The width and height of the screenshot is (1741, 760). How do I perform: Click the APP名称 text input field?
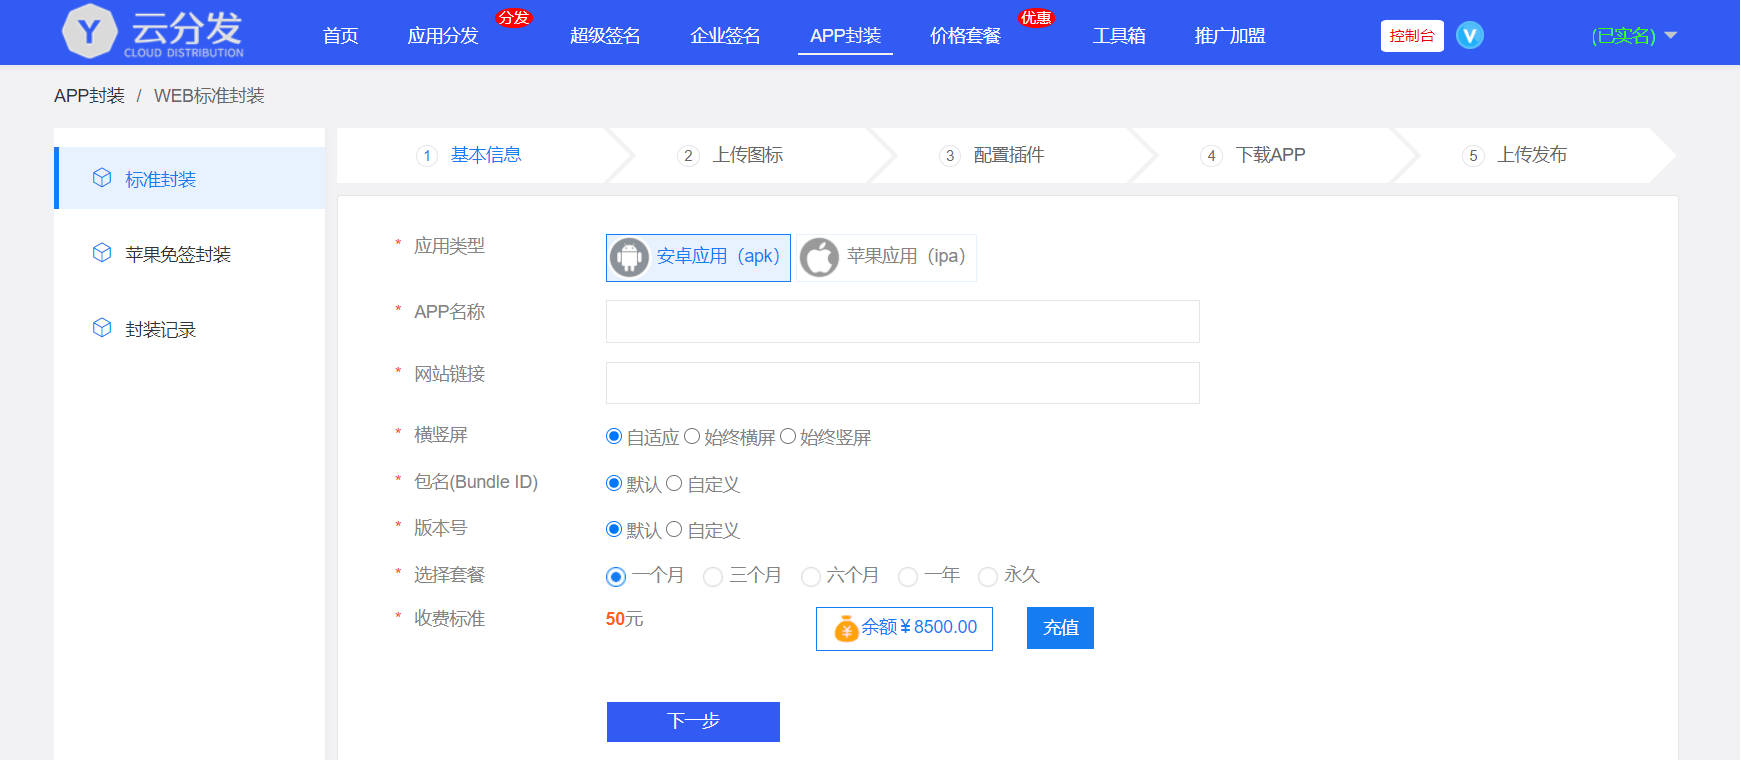point(902,322)
